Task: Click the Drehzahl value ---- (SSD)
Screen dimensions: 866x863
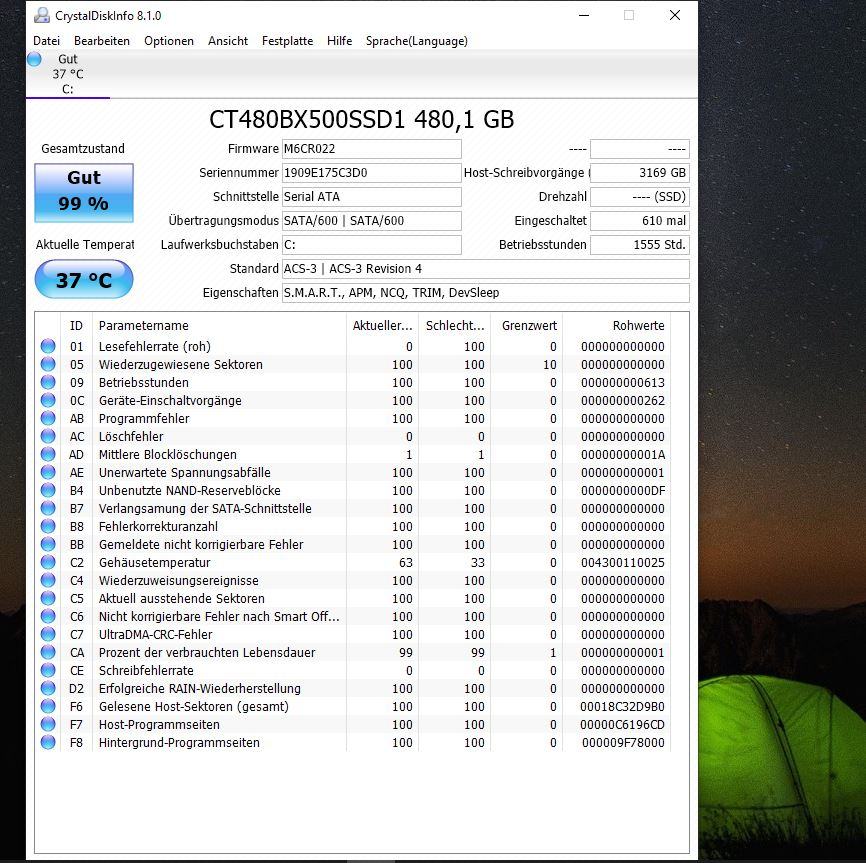Action: click(x=640, y=197)
